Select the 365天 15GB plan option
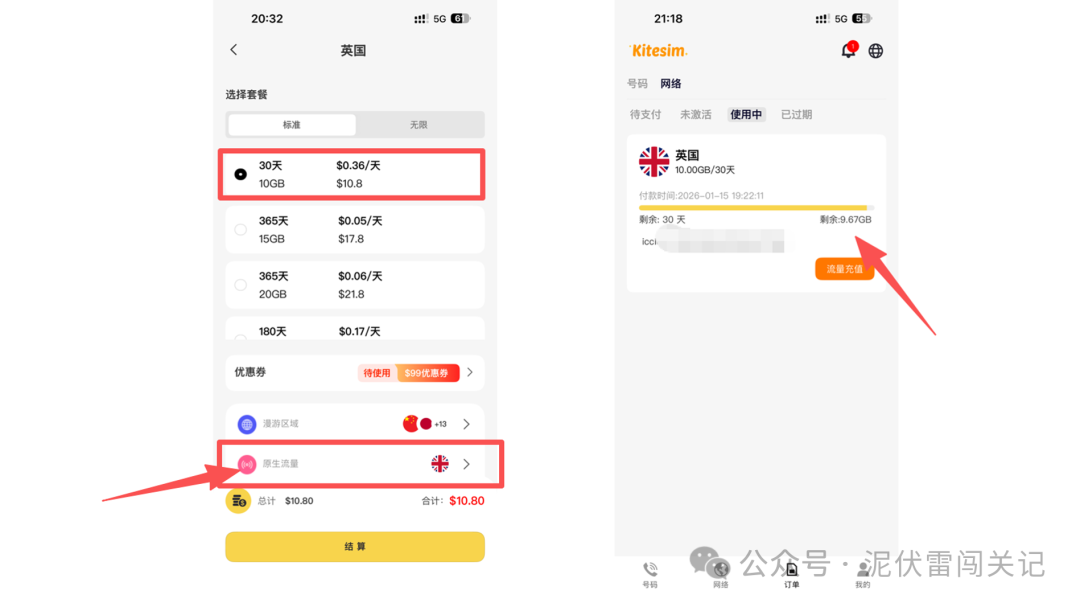This screenshot has height=607, width=1080. coord(240,228)
